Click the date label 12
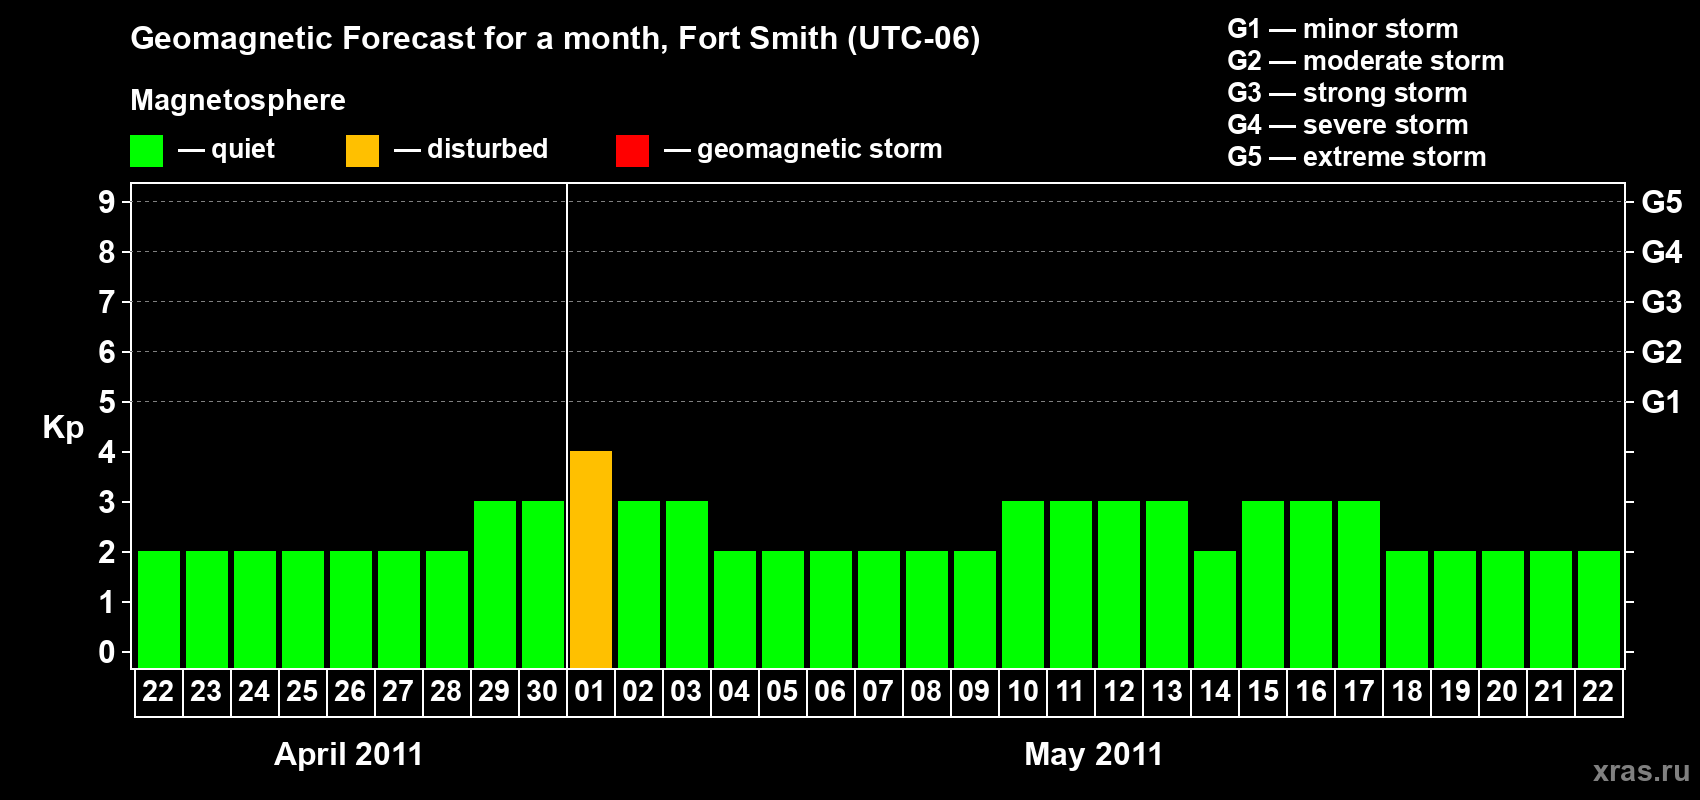 (x=1119, y=692)
